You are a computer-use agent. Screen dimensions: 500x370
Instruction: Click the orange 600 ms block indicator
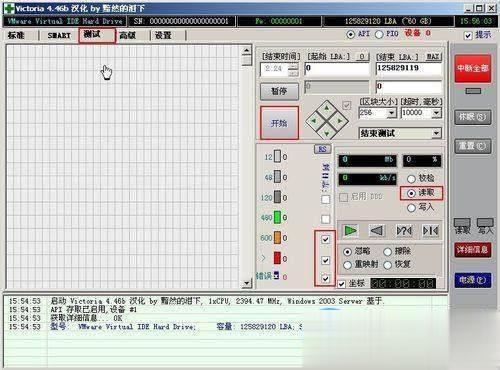(277, 238)
